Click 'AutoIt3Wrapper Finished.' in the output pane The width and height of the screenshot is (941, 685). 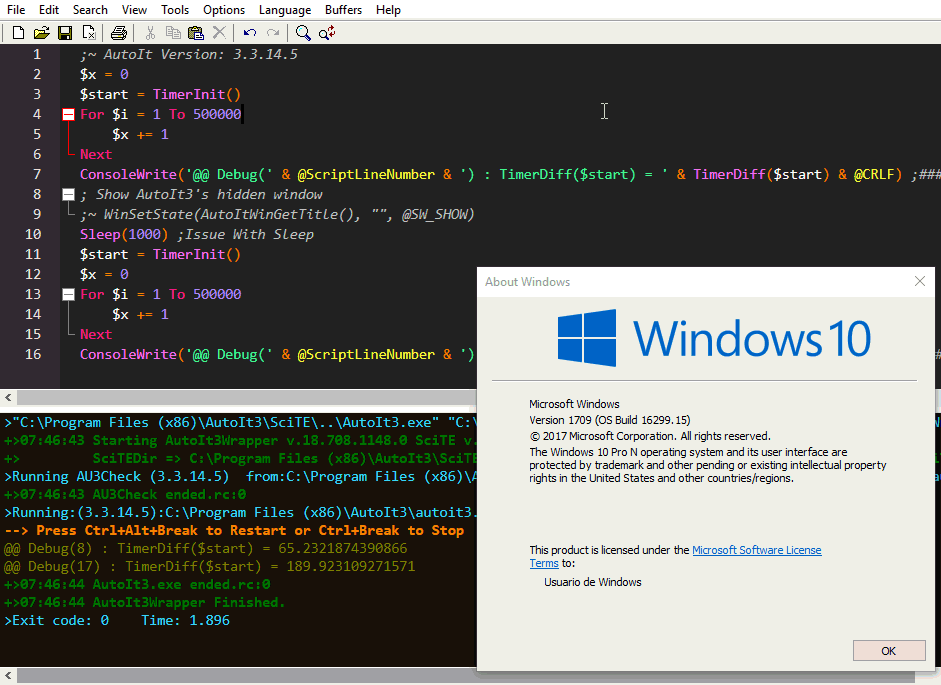[x=189, y=602]
